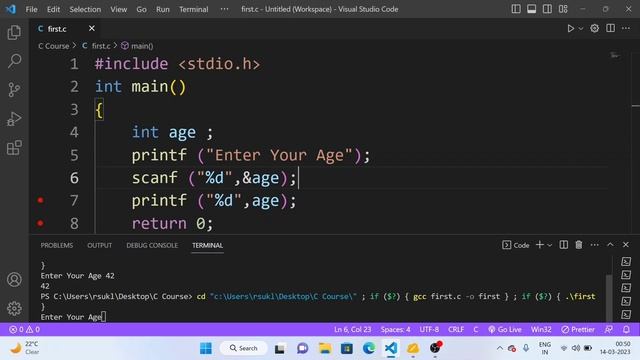Viewport: 640px width, 360px height.
Task: Open the Customize Layout icon
Action: [x=563, y=9]
